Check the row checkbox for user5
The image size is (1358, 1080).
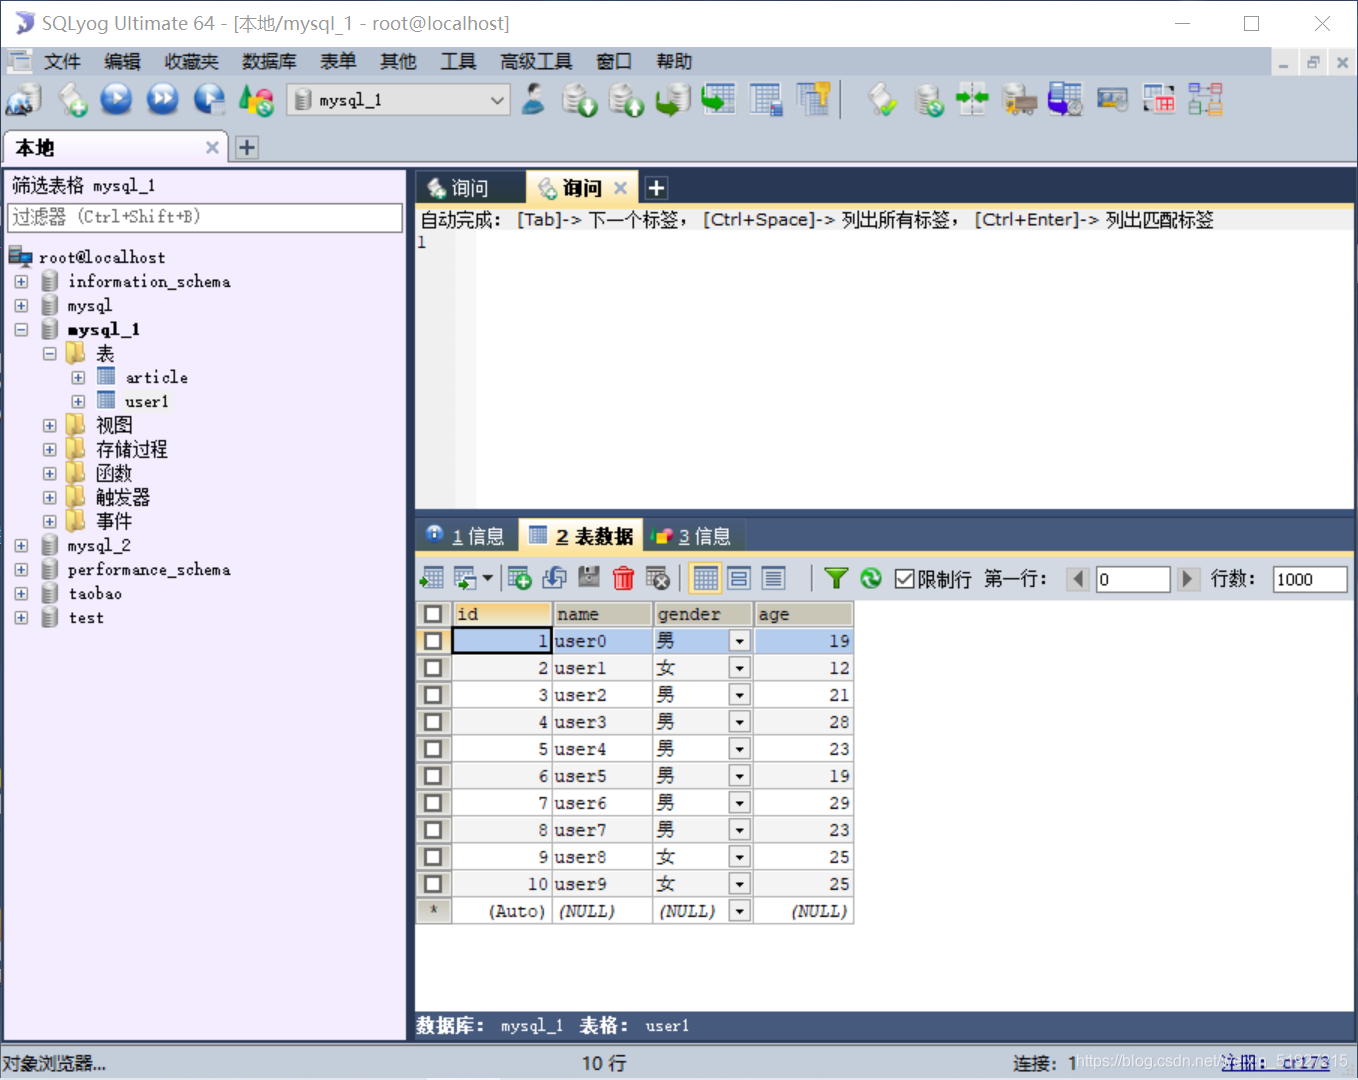click(433, 776)
